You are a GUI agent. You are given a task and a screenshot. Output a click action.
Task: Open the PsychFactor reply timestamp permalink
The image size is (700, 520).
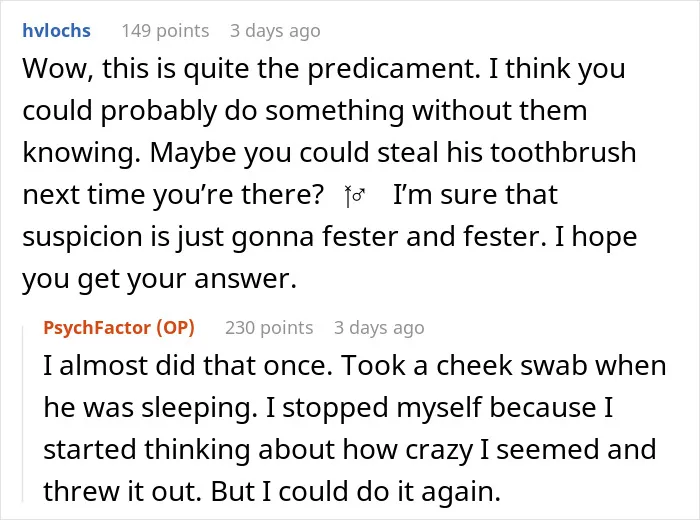click(379, 328)
